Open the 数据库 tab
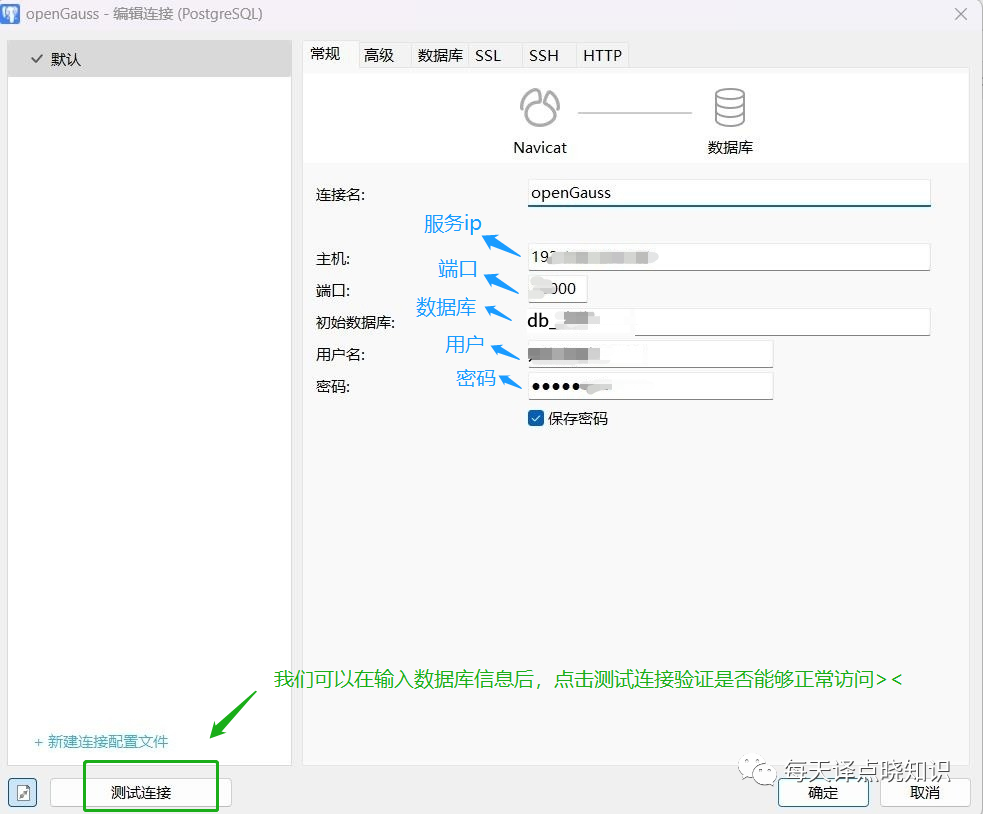 (x=440, y=55)
